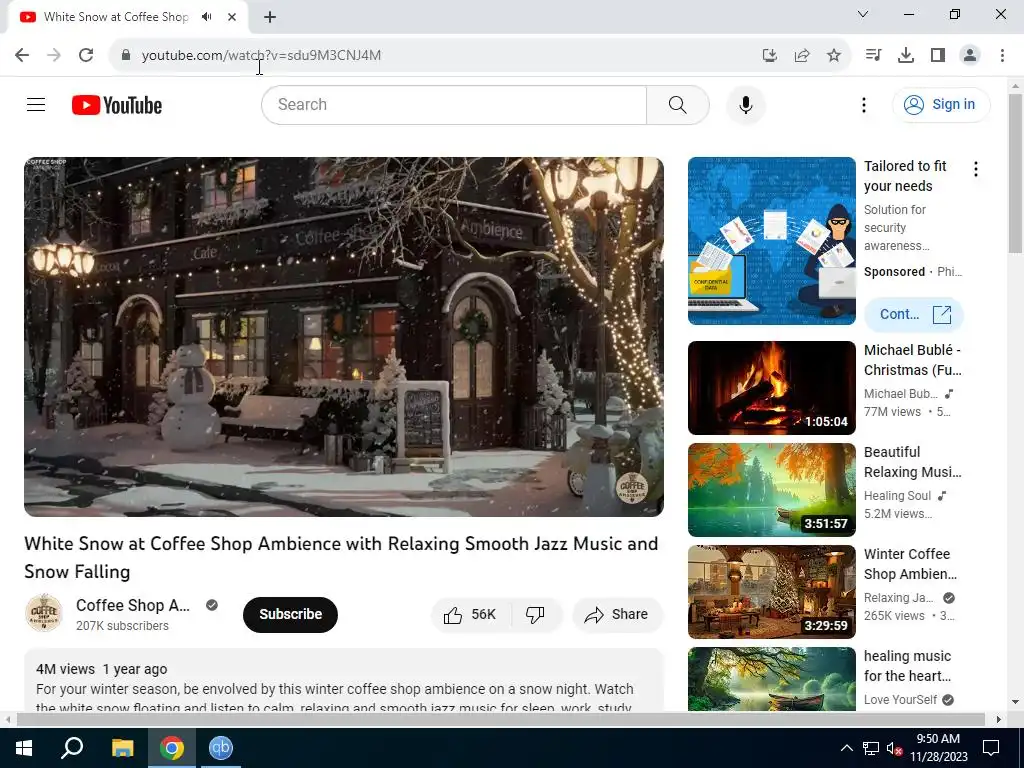
Task: Go to YouTube home via logo
Action: 117,105
